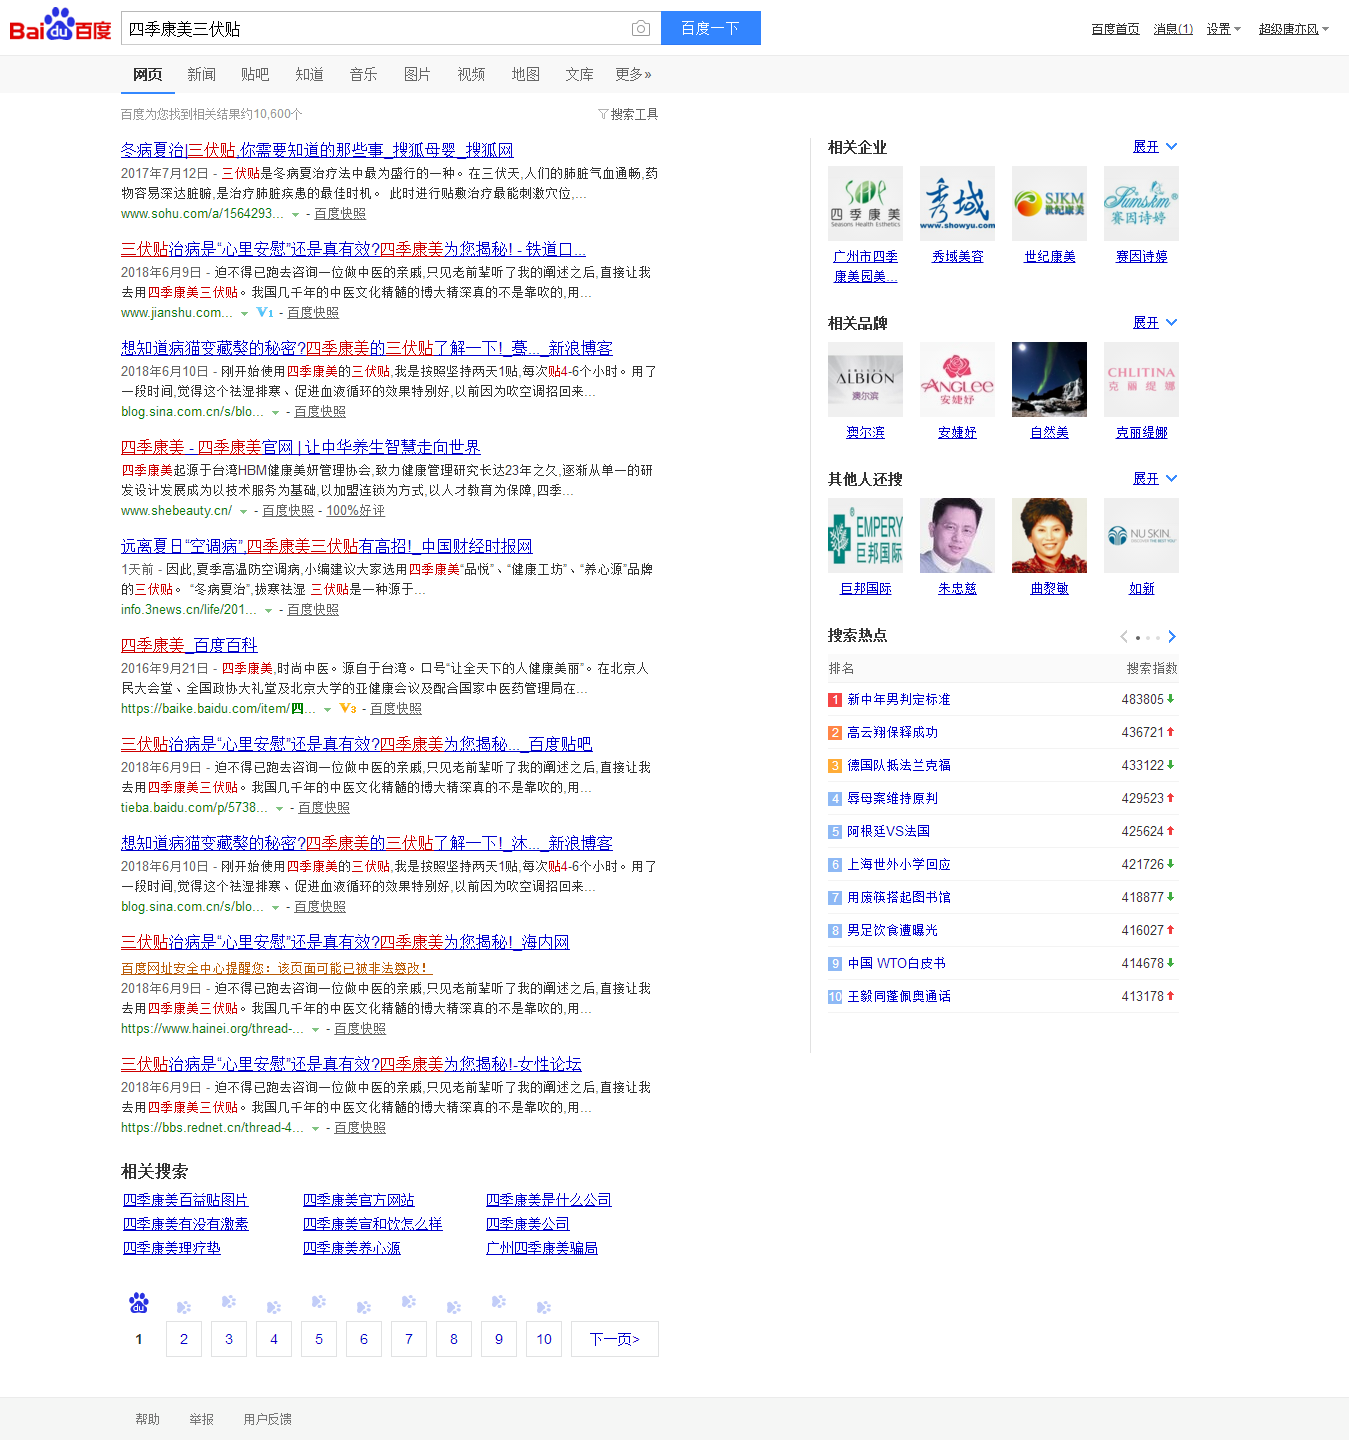Click 用户反馈 in the footer
The width and height of the screenshot is (1349, 1440).
point(267,1419)
